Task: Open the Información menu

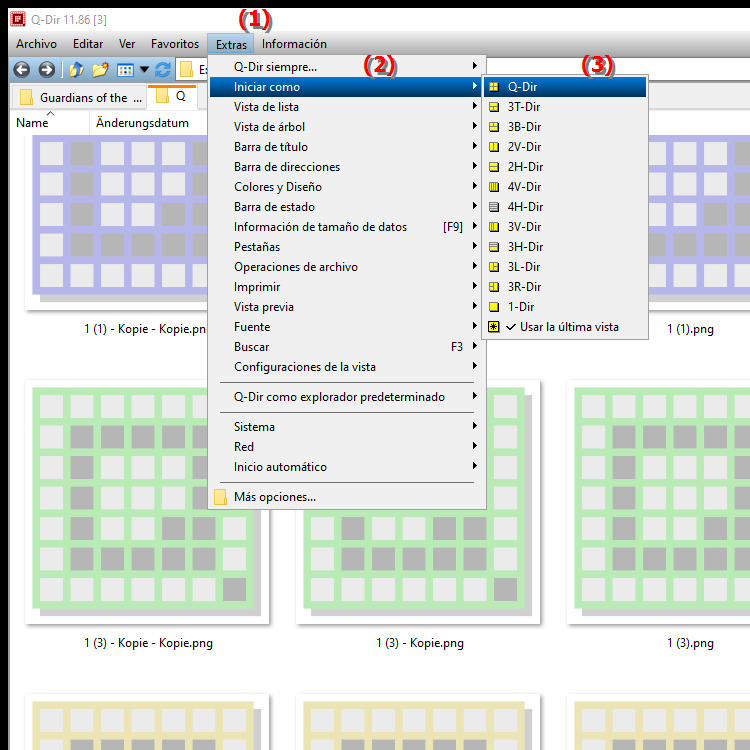Action: coord(294,44)
